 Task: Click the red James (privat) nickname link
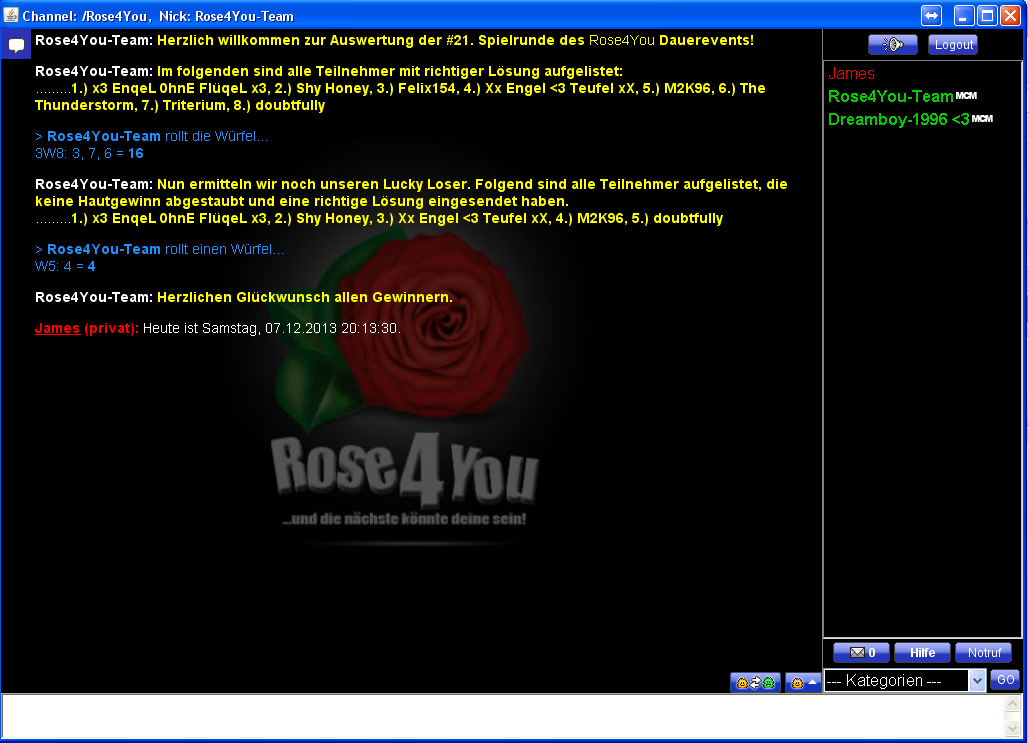pyautogui.click(x=57, y=328)
